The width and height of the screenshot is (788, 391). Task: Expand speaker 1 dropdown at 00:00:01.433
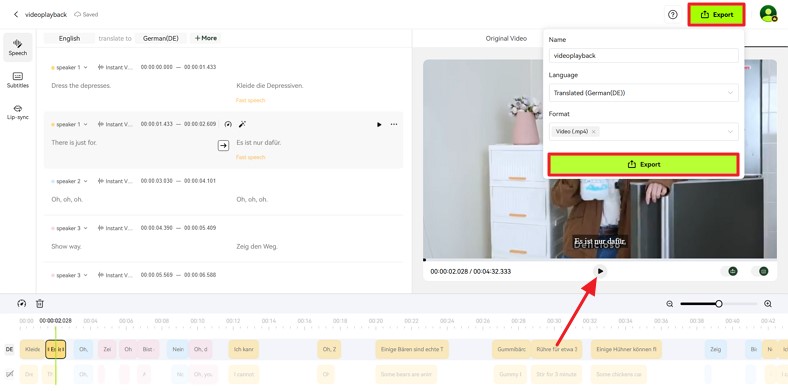coord(85,124)
